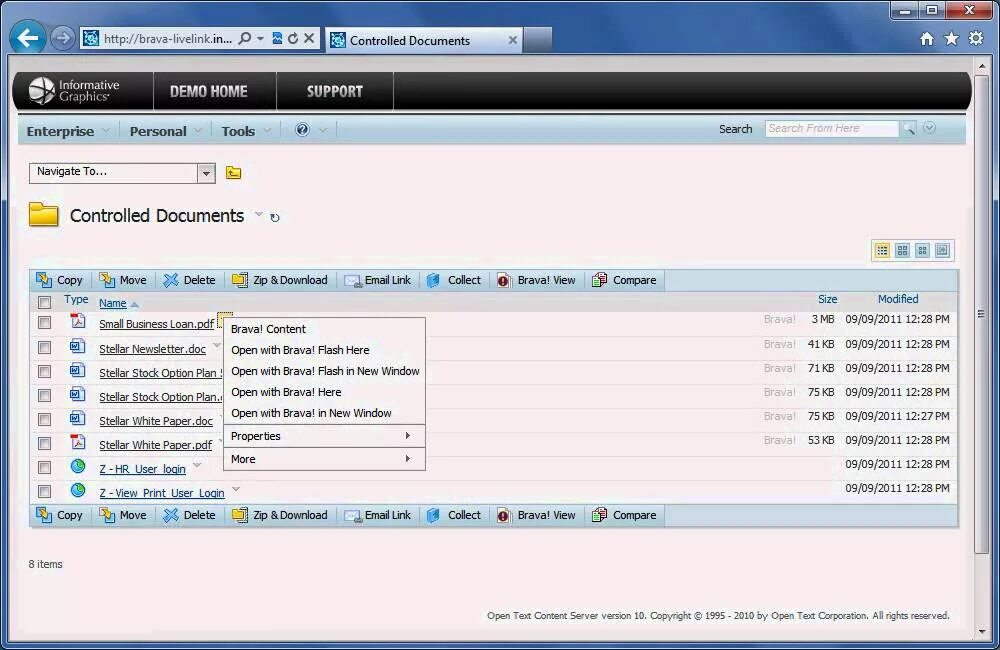Select the last view mode icon
The height and width of the screenshot is (650, 1000).
[943, 250]
